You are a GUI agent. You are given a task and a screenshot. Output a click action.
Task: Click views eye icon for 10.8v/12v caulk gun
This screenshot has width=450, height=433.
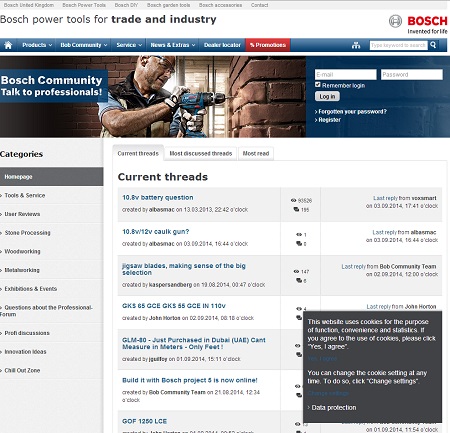click(299, 235)
